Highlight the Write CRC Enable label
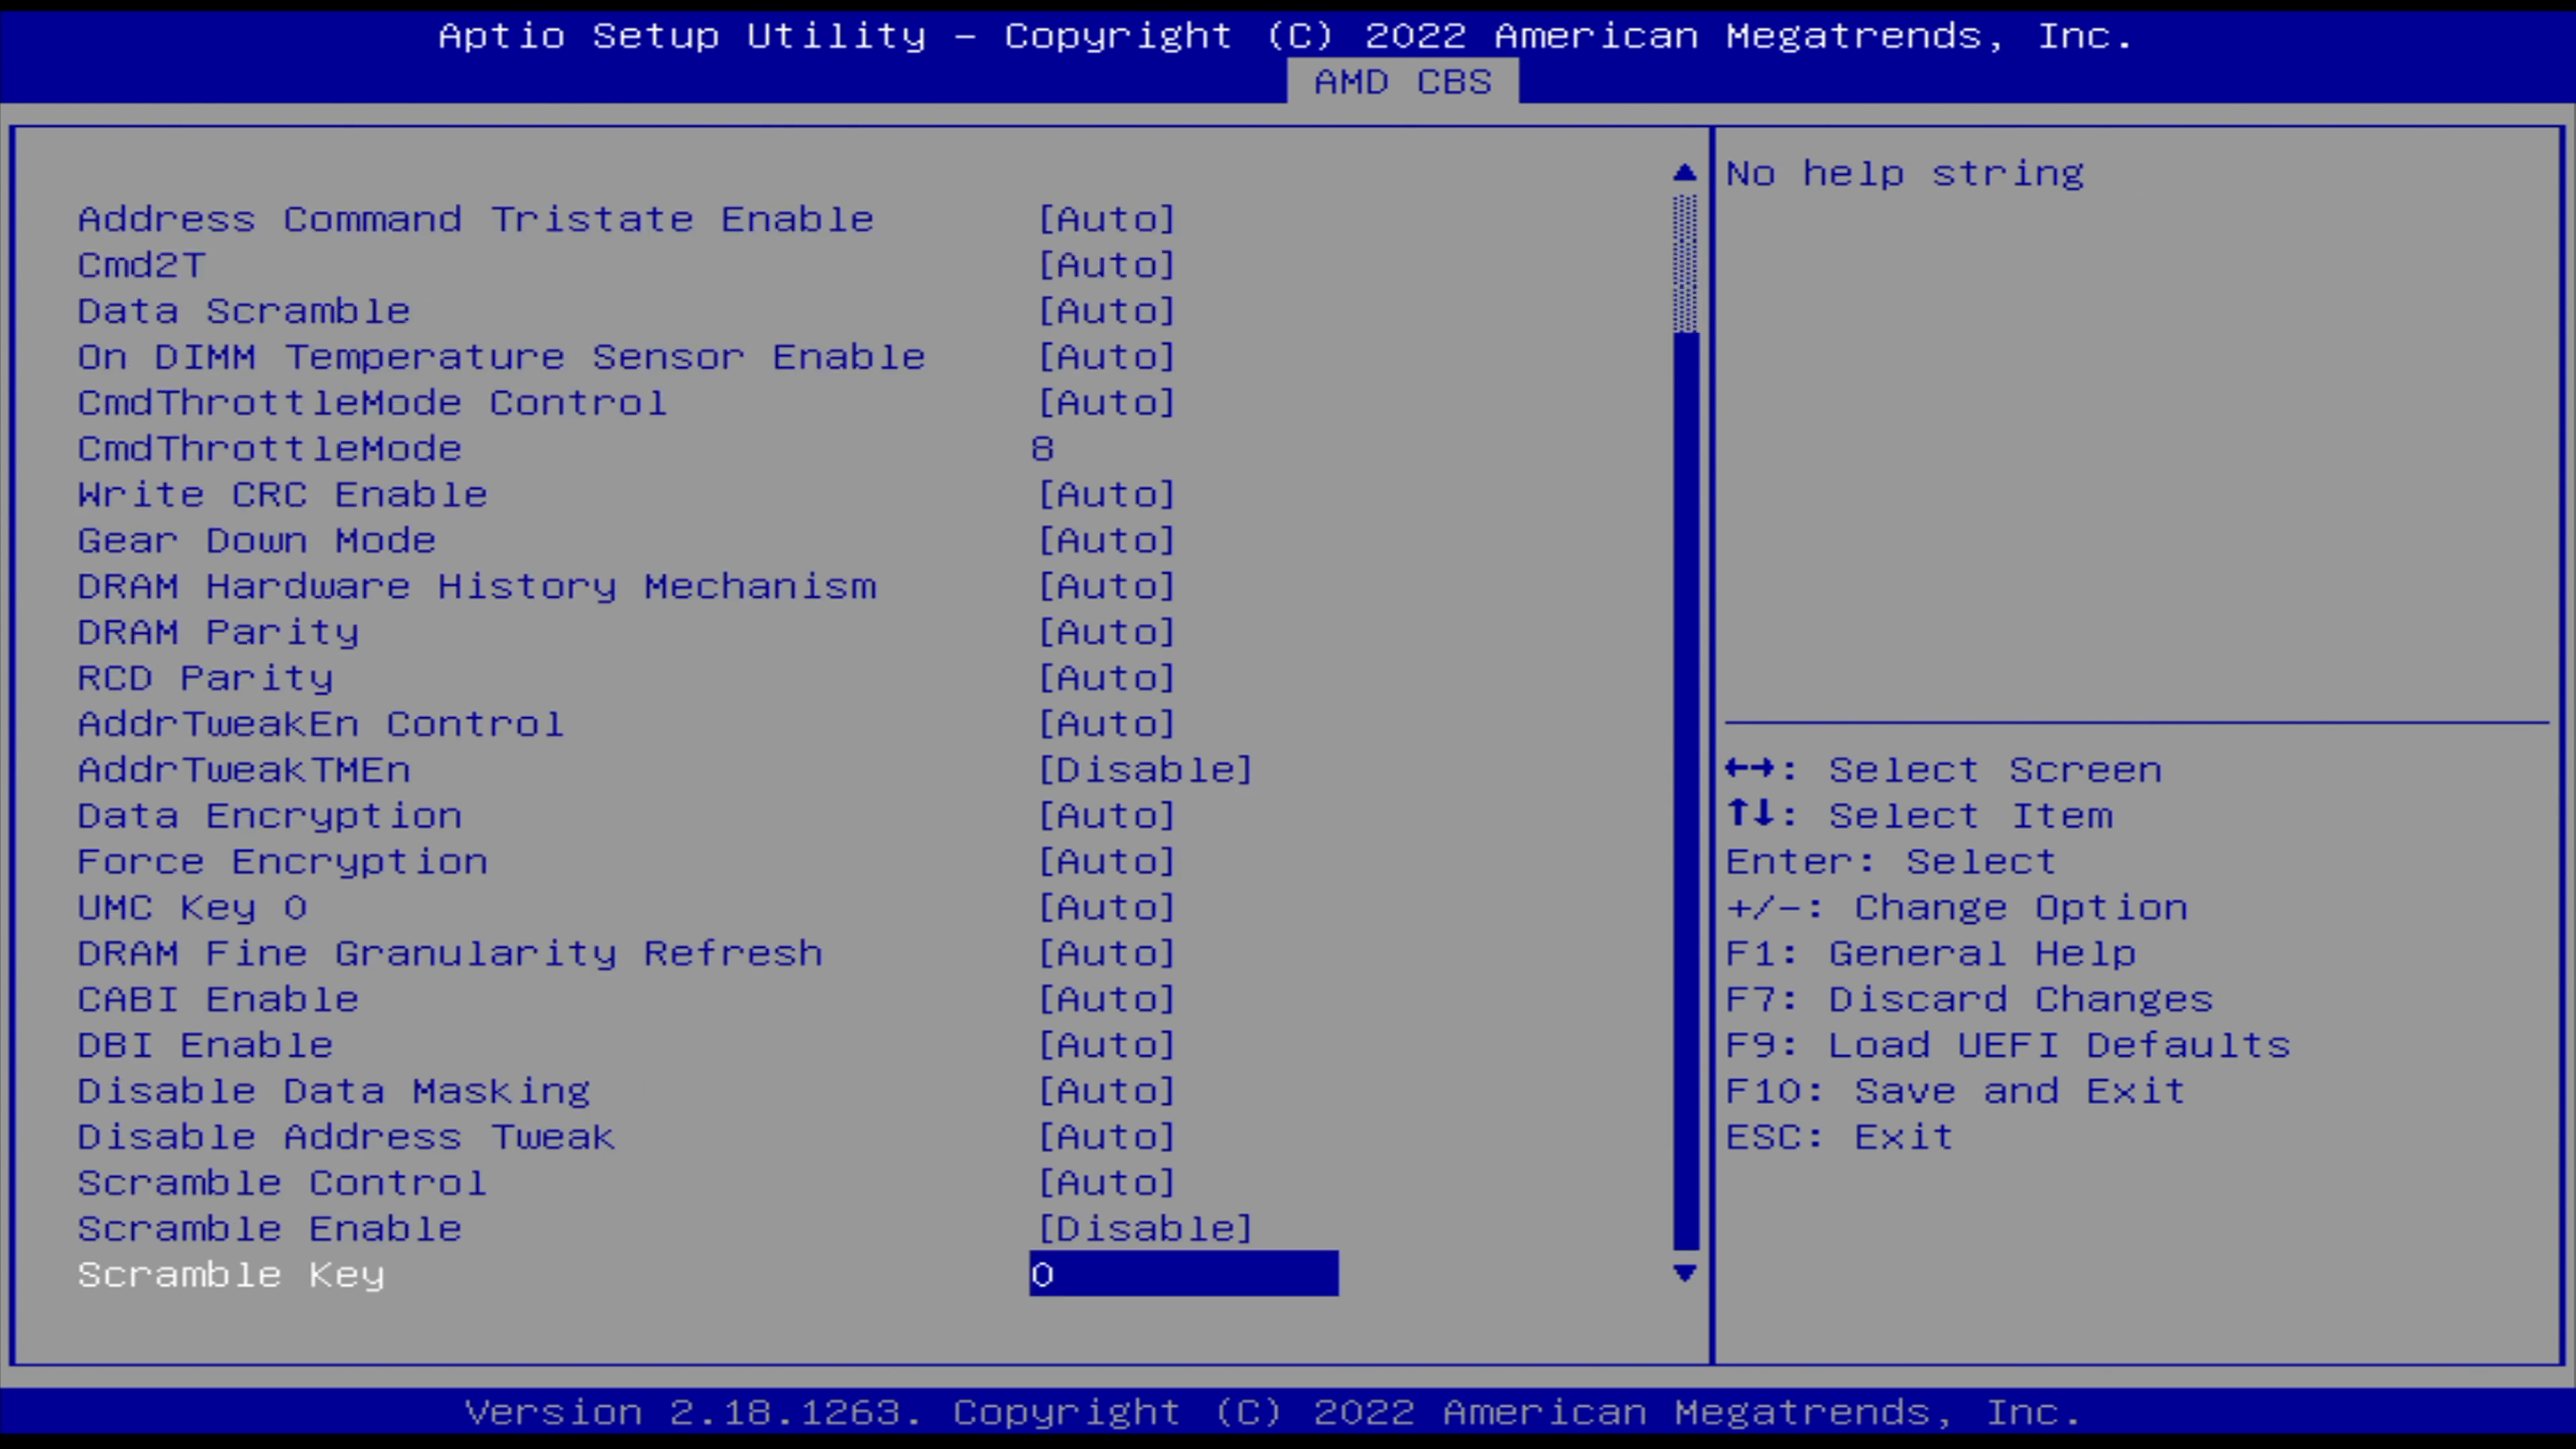This screenshot has width=2576, height=1449. [283, 495]
